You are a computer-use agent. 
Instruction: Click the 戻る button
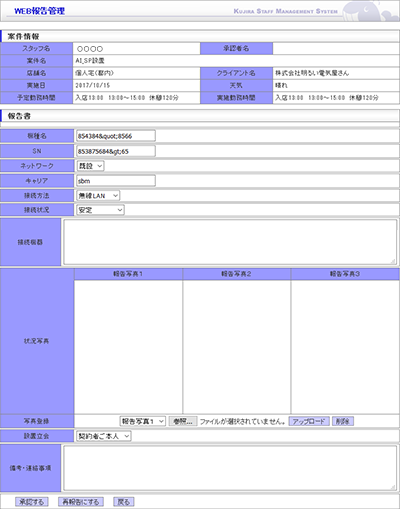tap(124, 502)
